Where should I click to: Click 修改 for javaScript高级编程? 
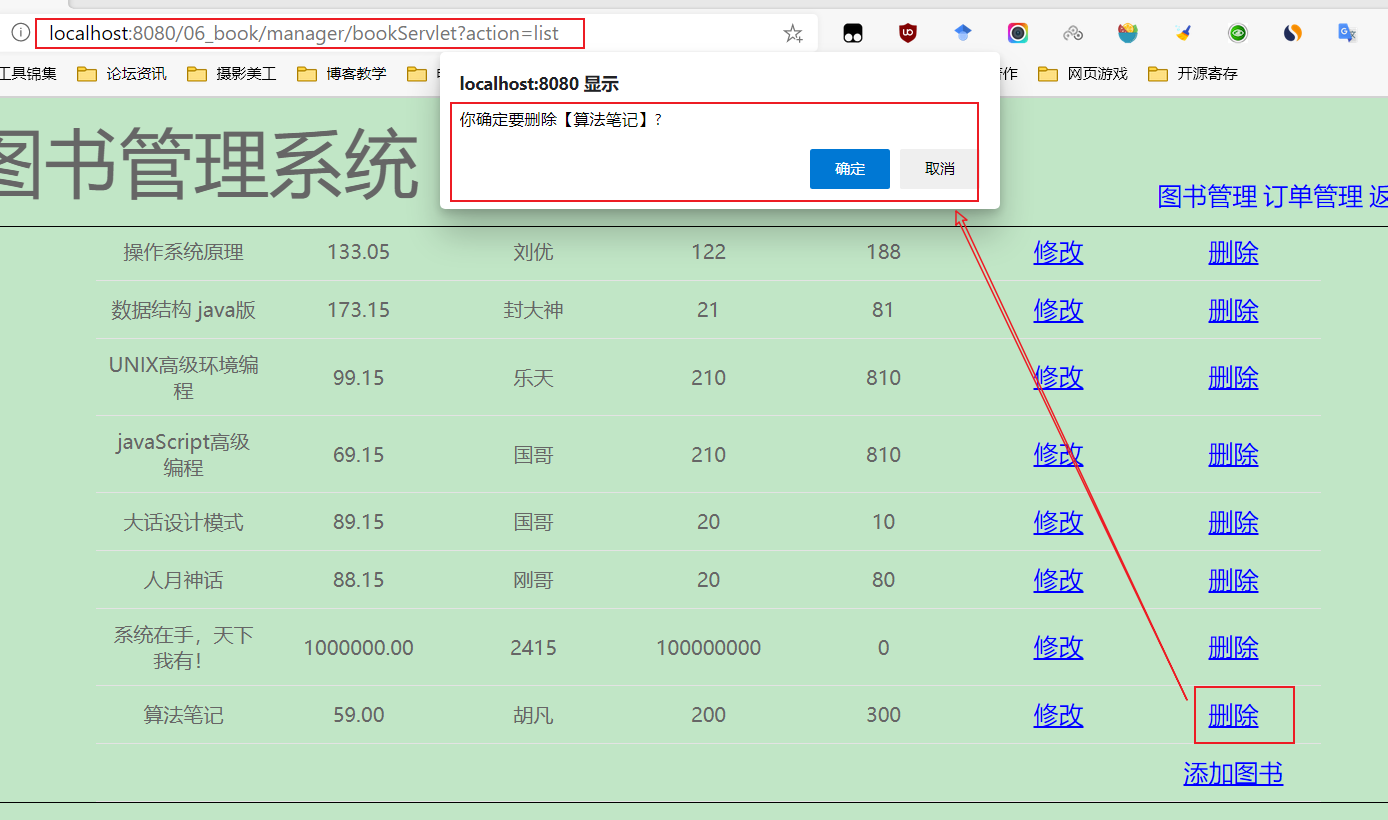pyautogui.click(x=1058, y=454)
